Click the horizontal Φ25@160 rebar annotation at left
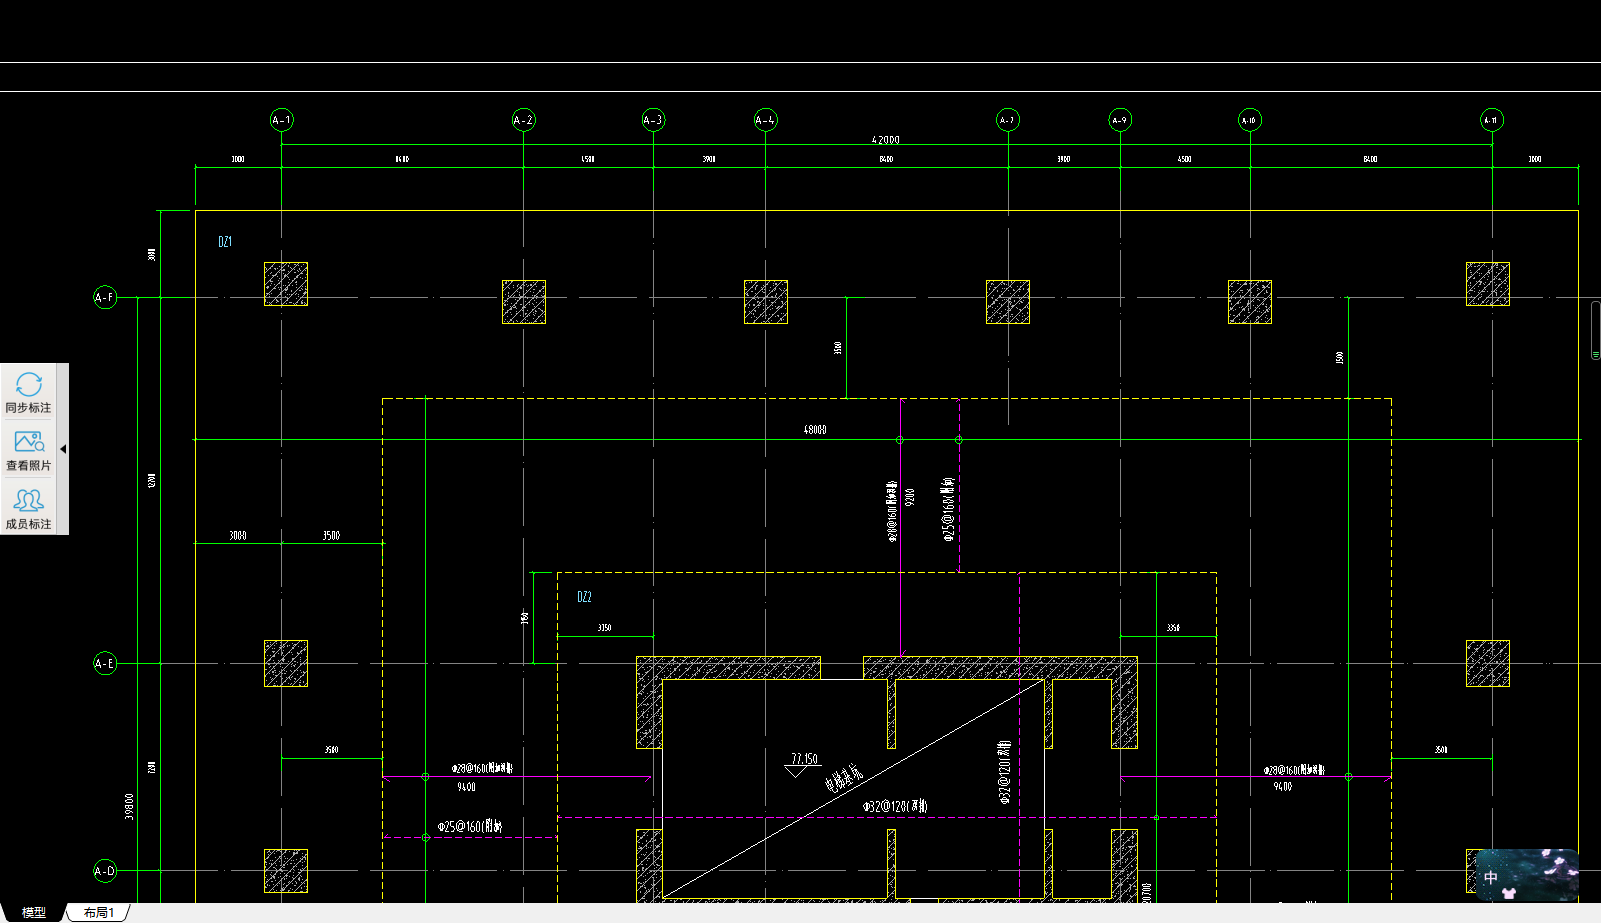Image resolution: width=1601 pixels, height=923 pixels. 469,827
